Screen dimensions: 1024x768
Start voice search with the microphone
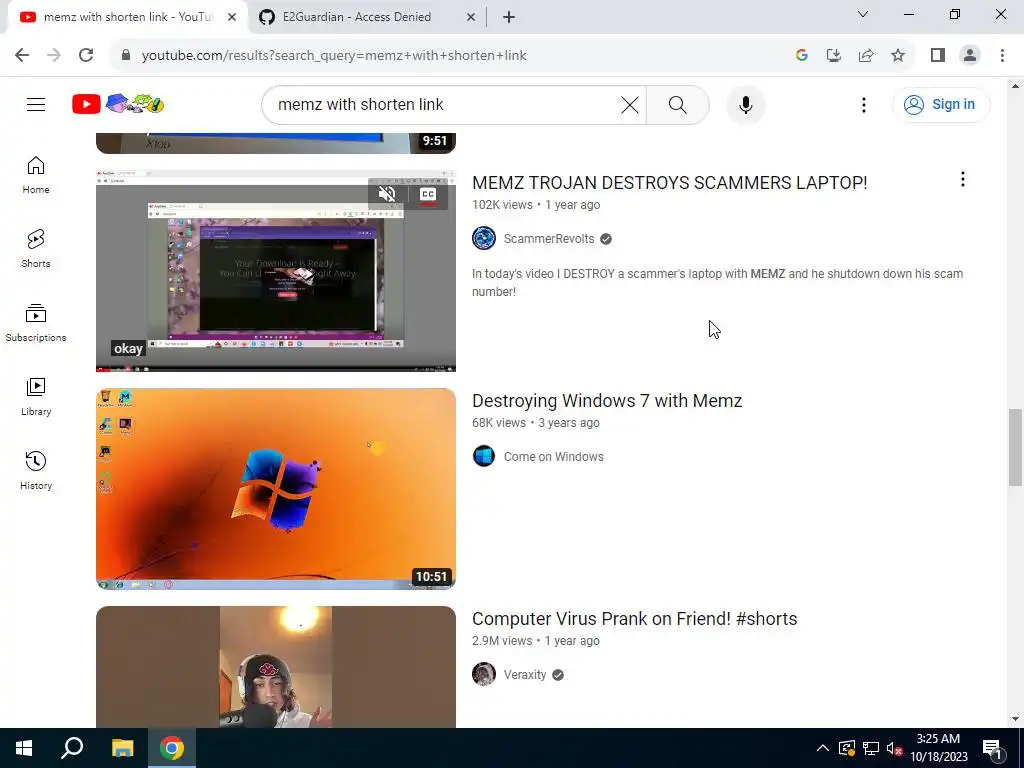tap(745, 104)
